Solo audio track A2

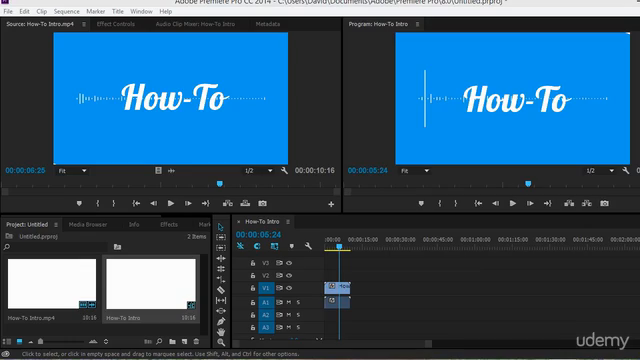[x=298, y=315]
